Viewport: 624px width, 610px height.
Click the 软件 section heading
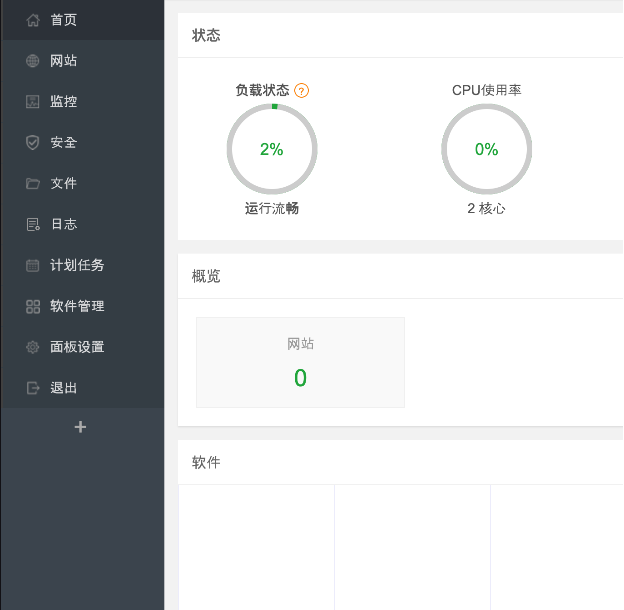click(206, 462)
